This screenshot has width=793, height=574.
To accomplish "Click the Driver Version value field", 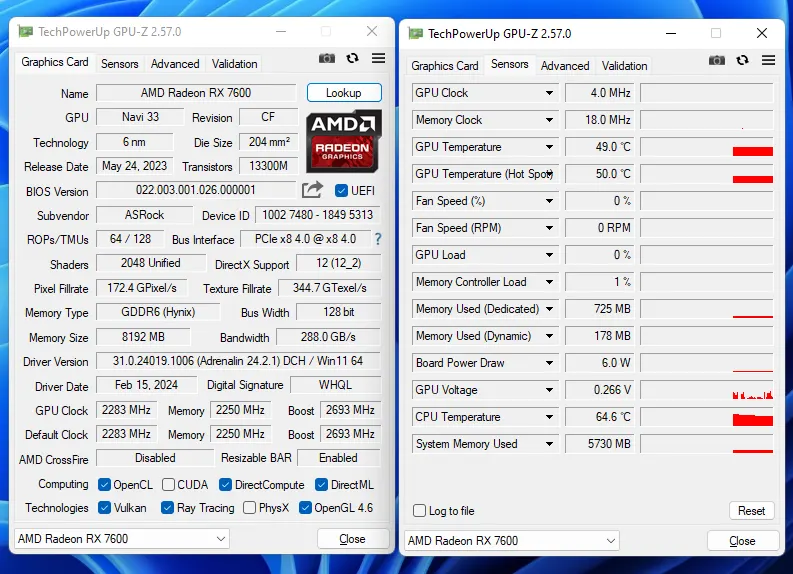I will point(238,361).
